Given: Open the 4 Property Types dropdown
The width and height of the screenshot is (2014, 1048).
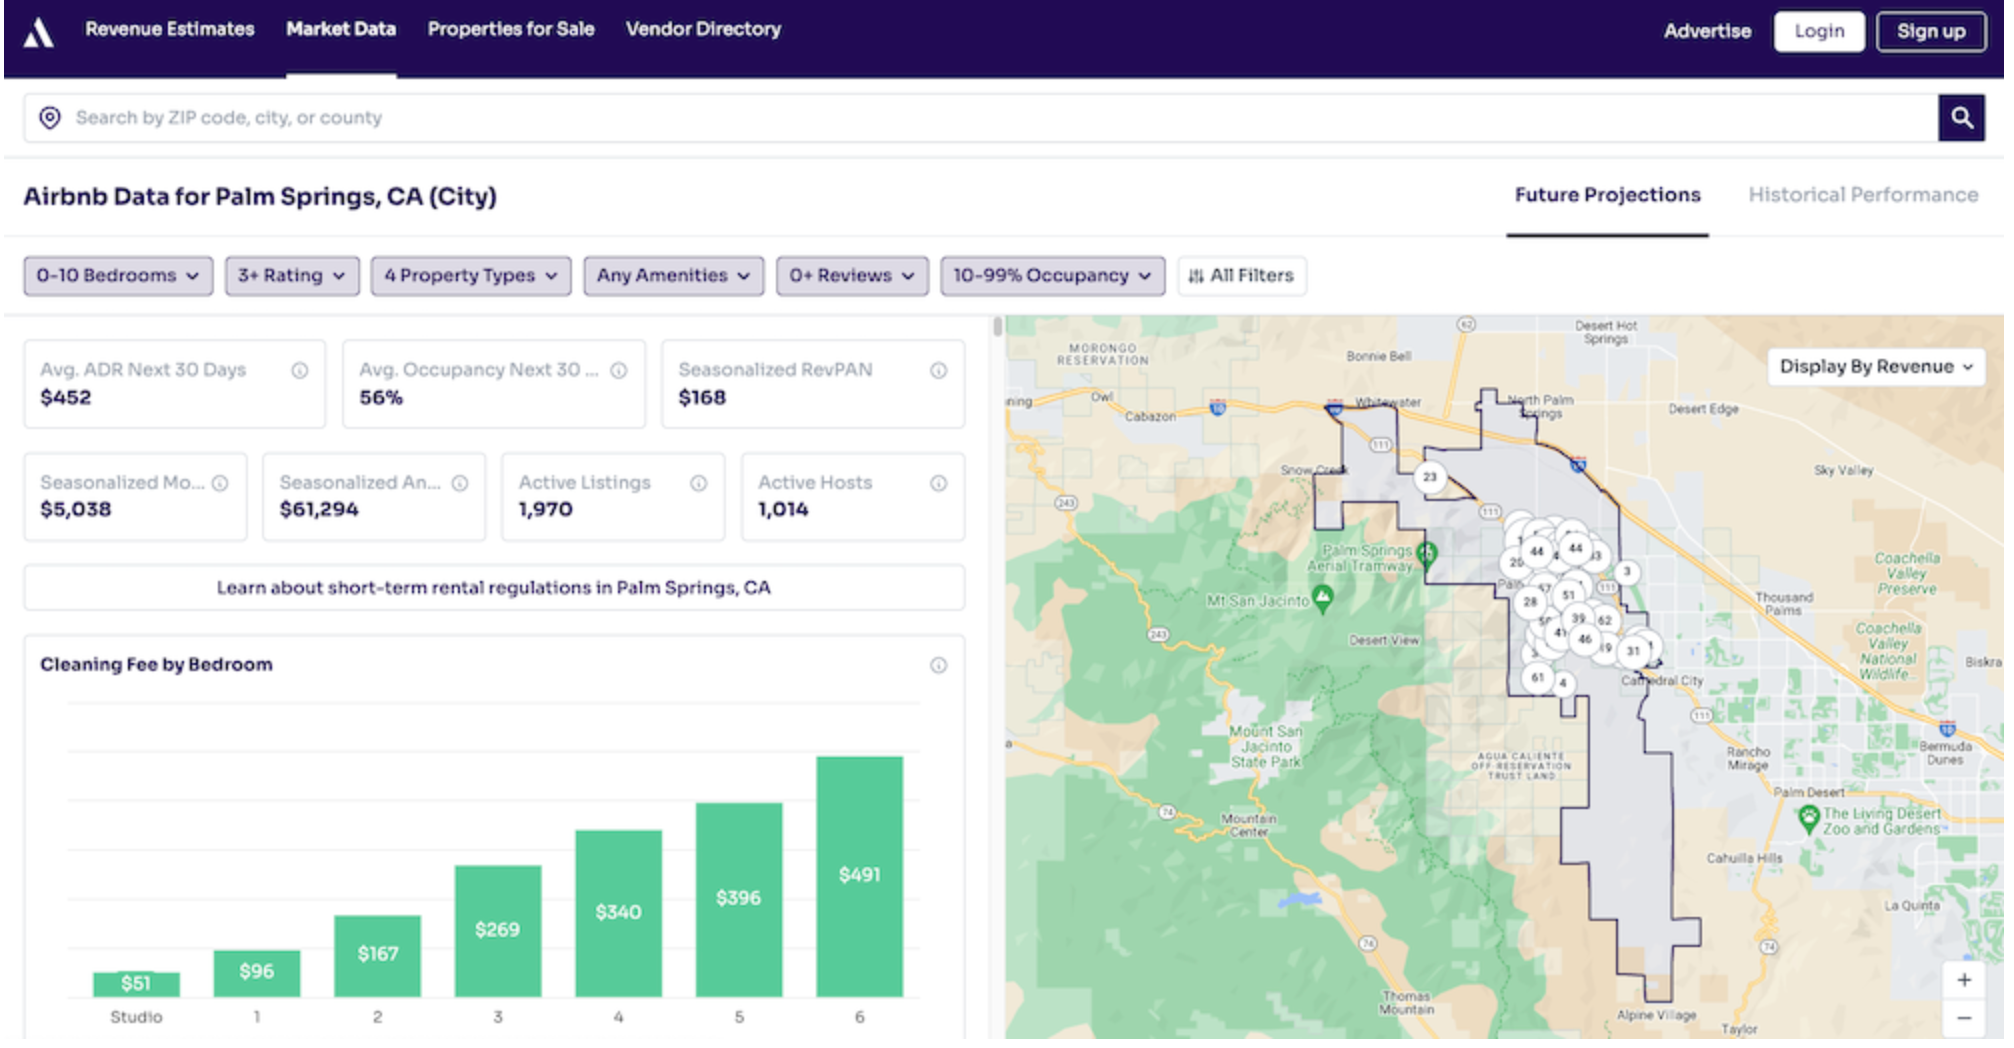Looking at the screenshot, I should 470,276.
